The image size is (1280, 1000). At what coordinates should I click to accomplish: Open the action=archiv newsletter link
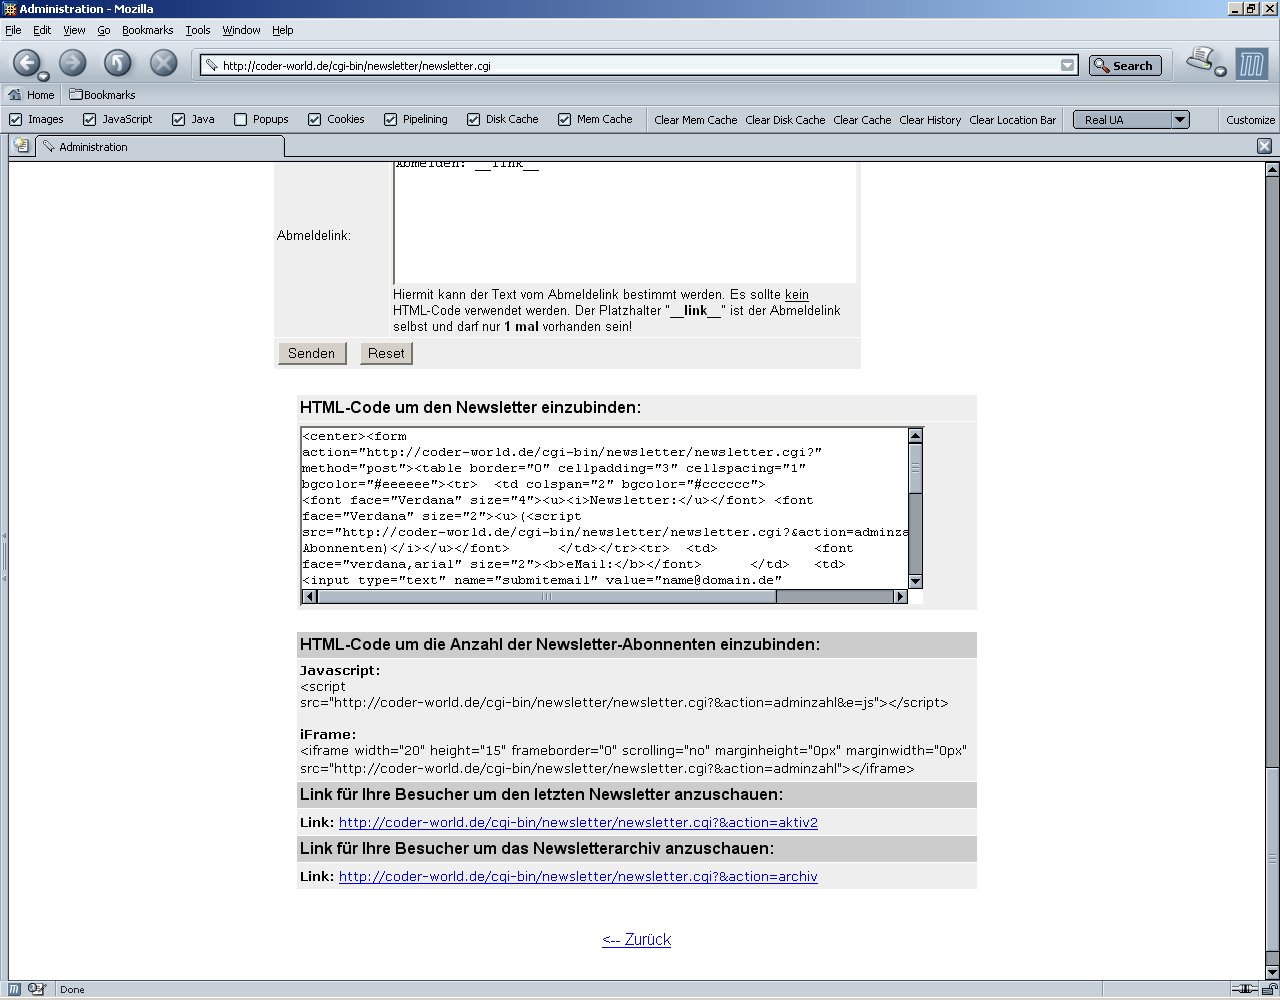coord(578,877)
